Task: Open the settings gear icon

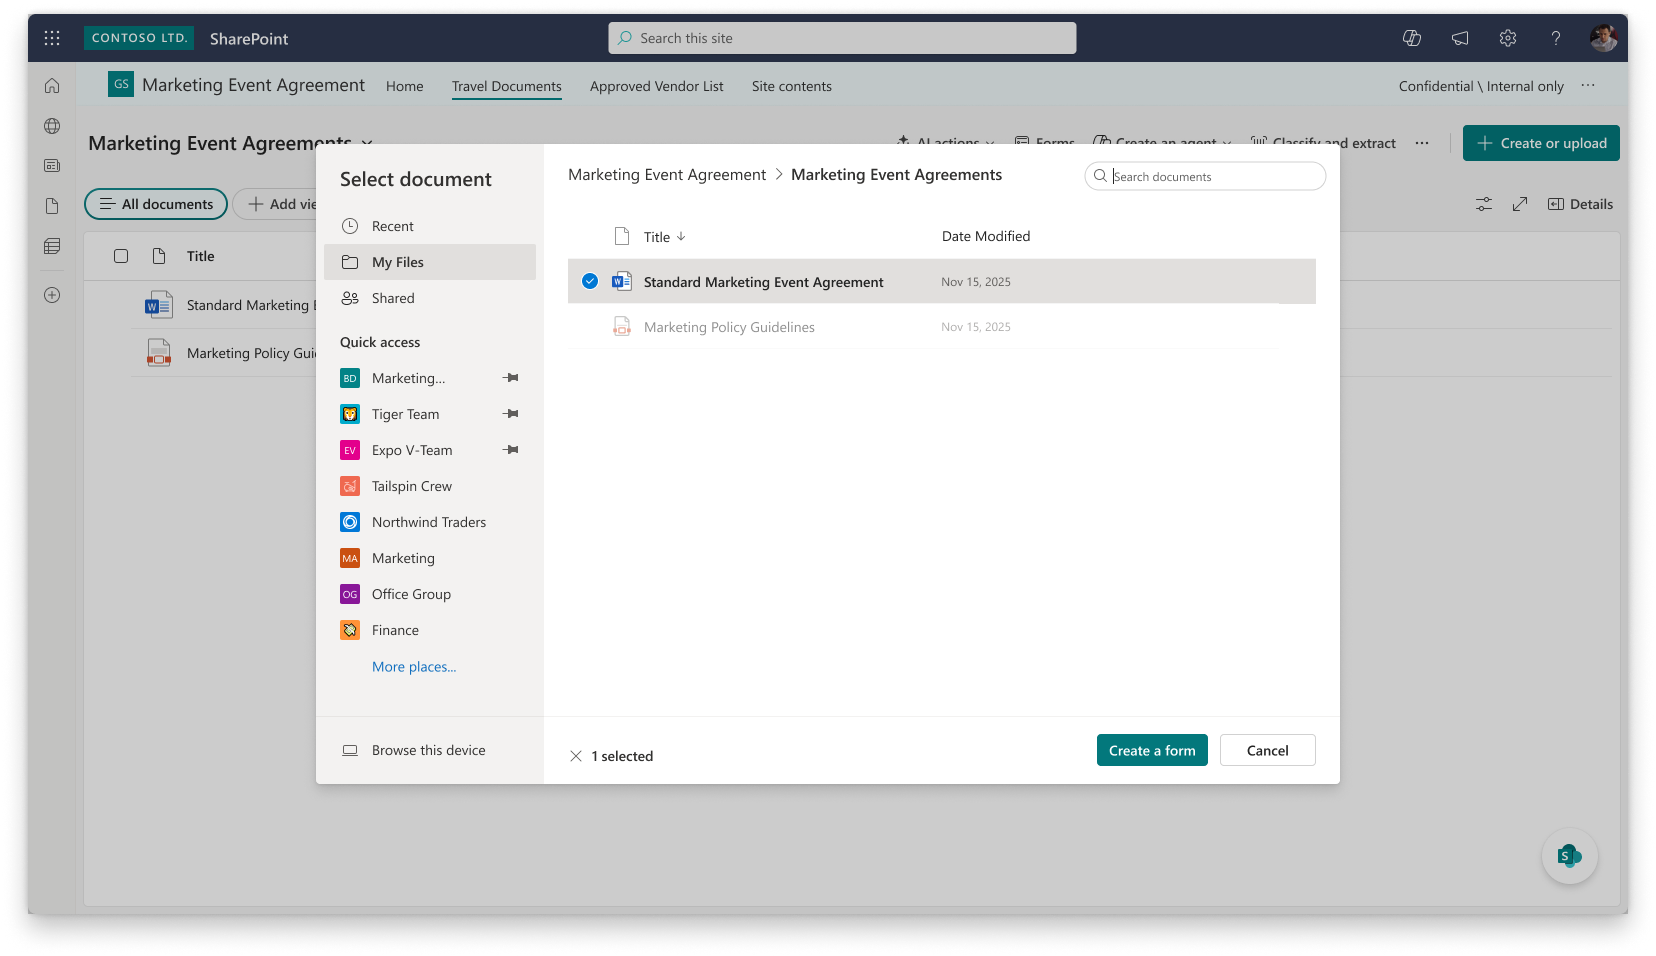Action: point(1508,38)
